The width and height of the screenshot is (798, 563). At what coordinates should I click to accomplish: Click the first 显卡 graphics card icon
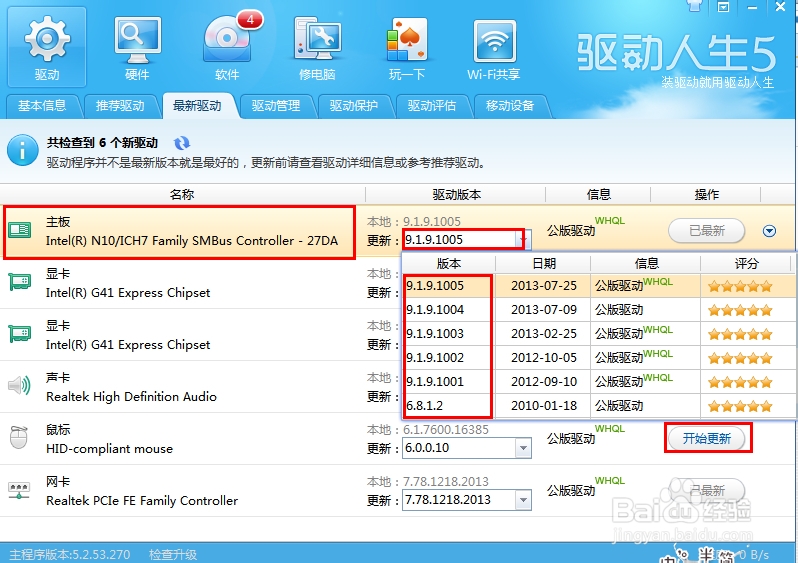(x=20, y=282)
